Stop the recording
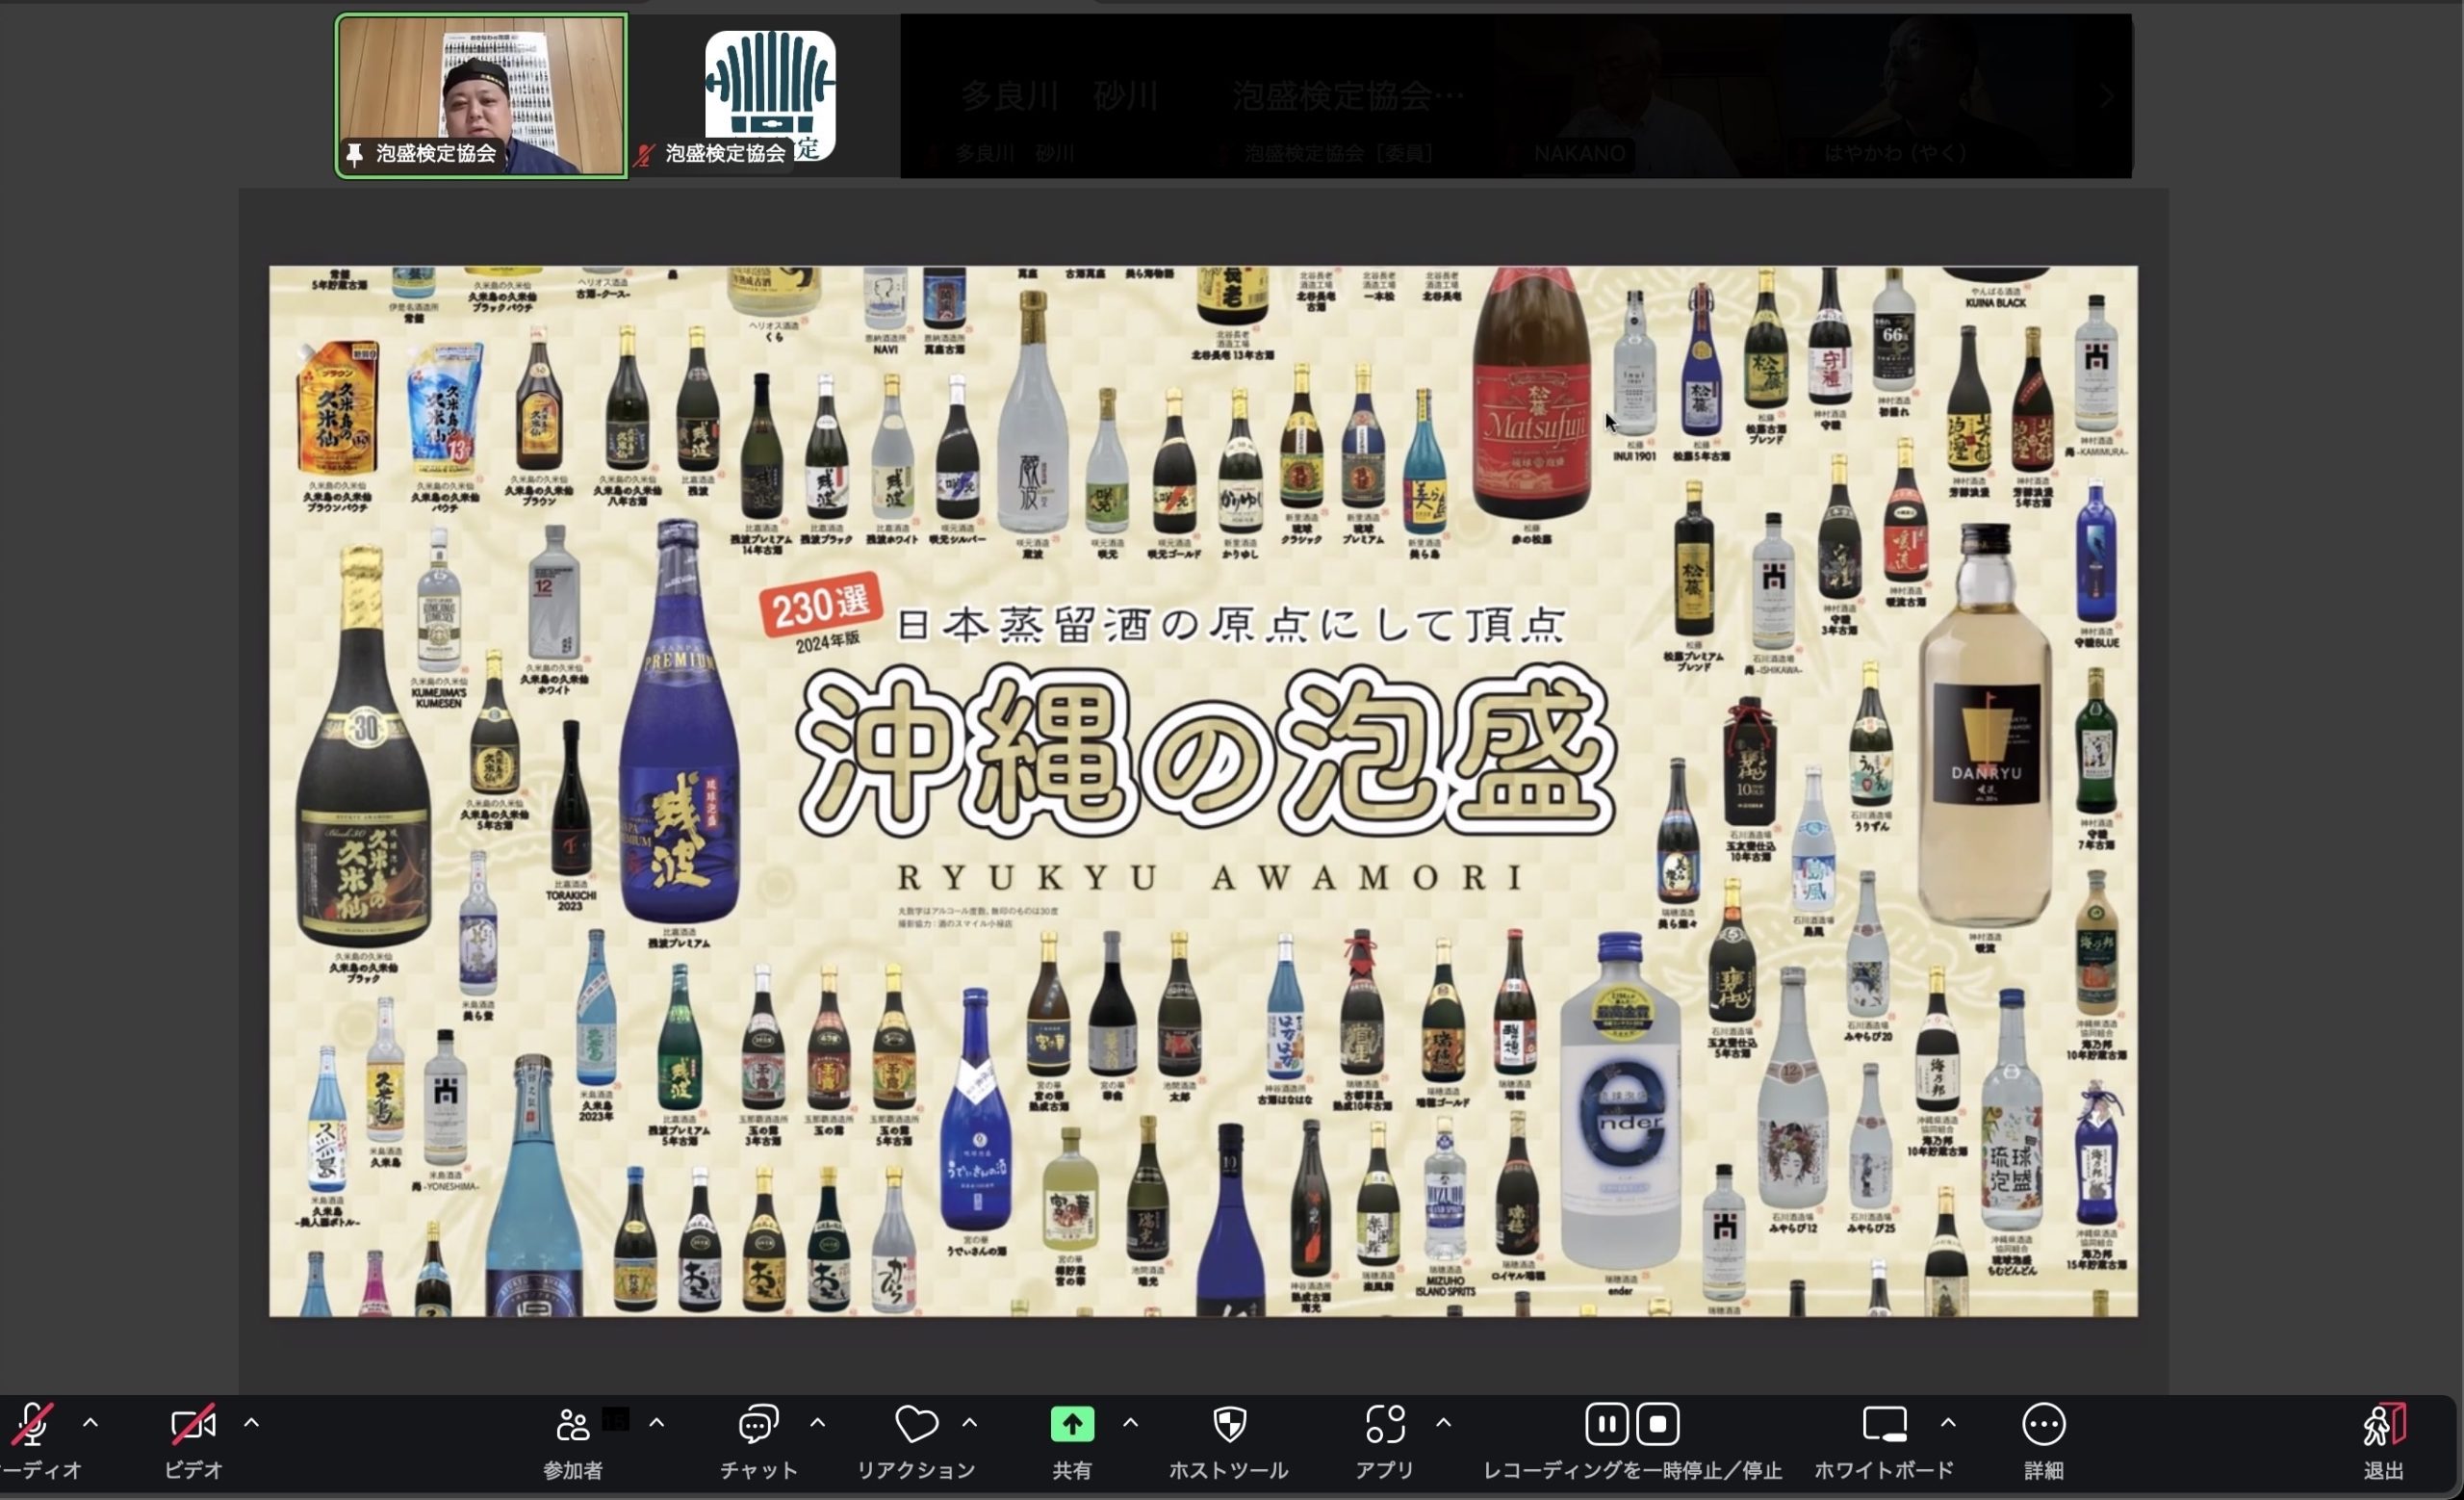 (1658, 1424)
